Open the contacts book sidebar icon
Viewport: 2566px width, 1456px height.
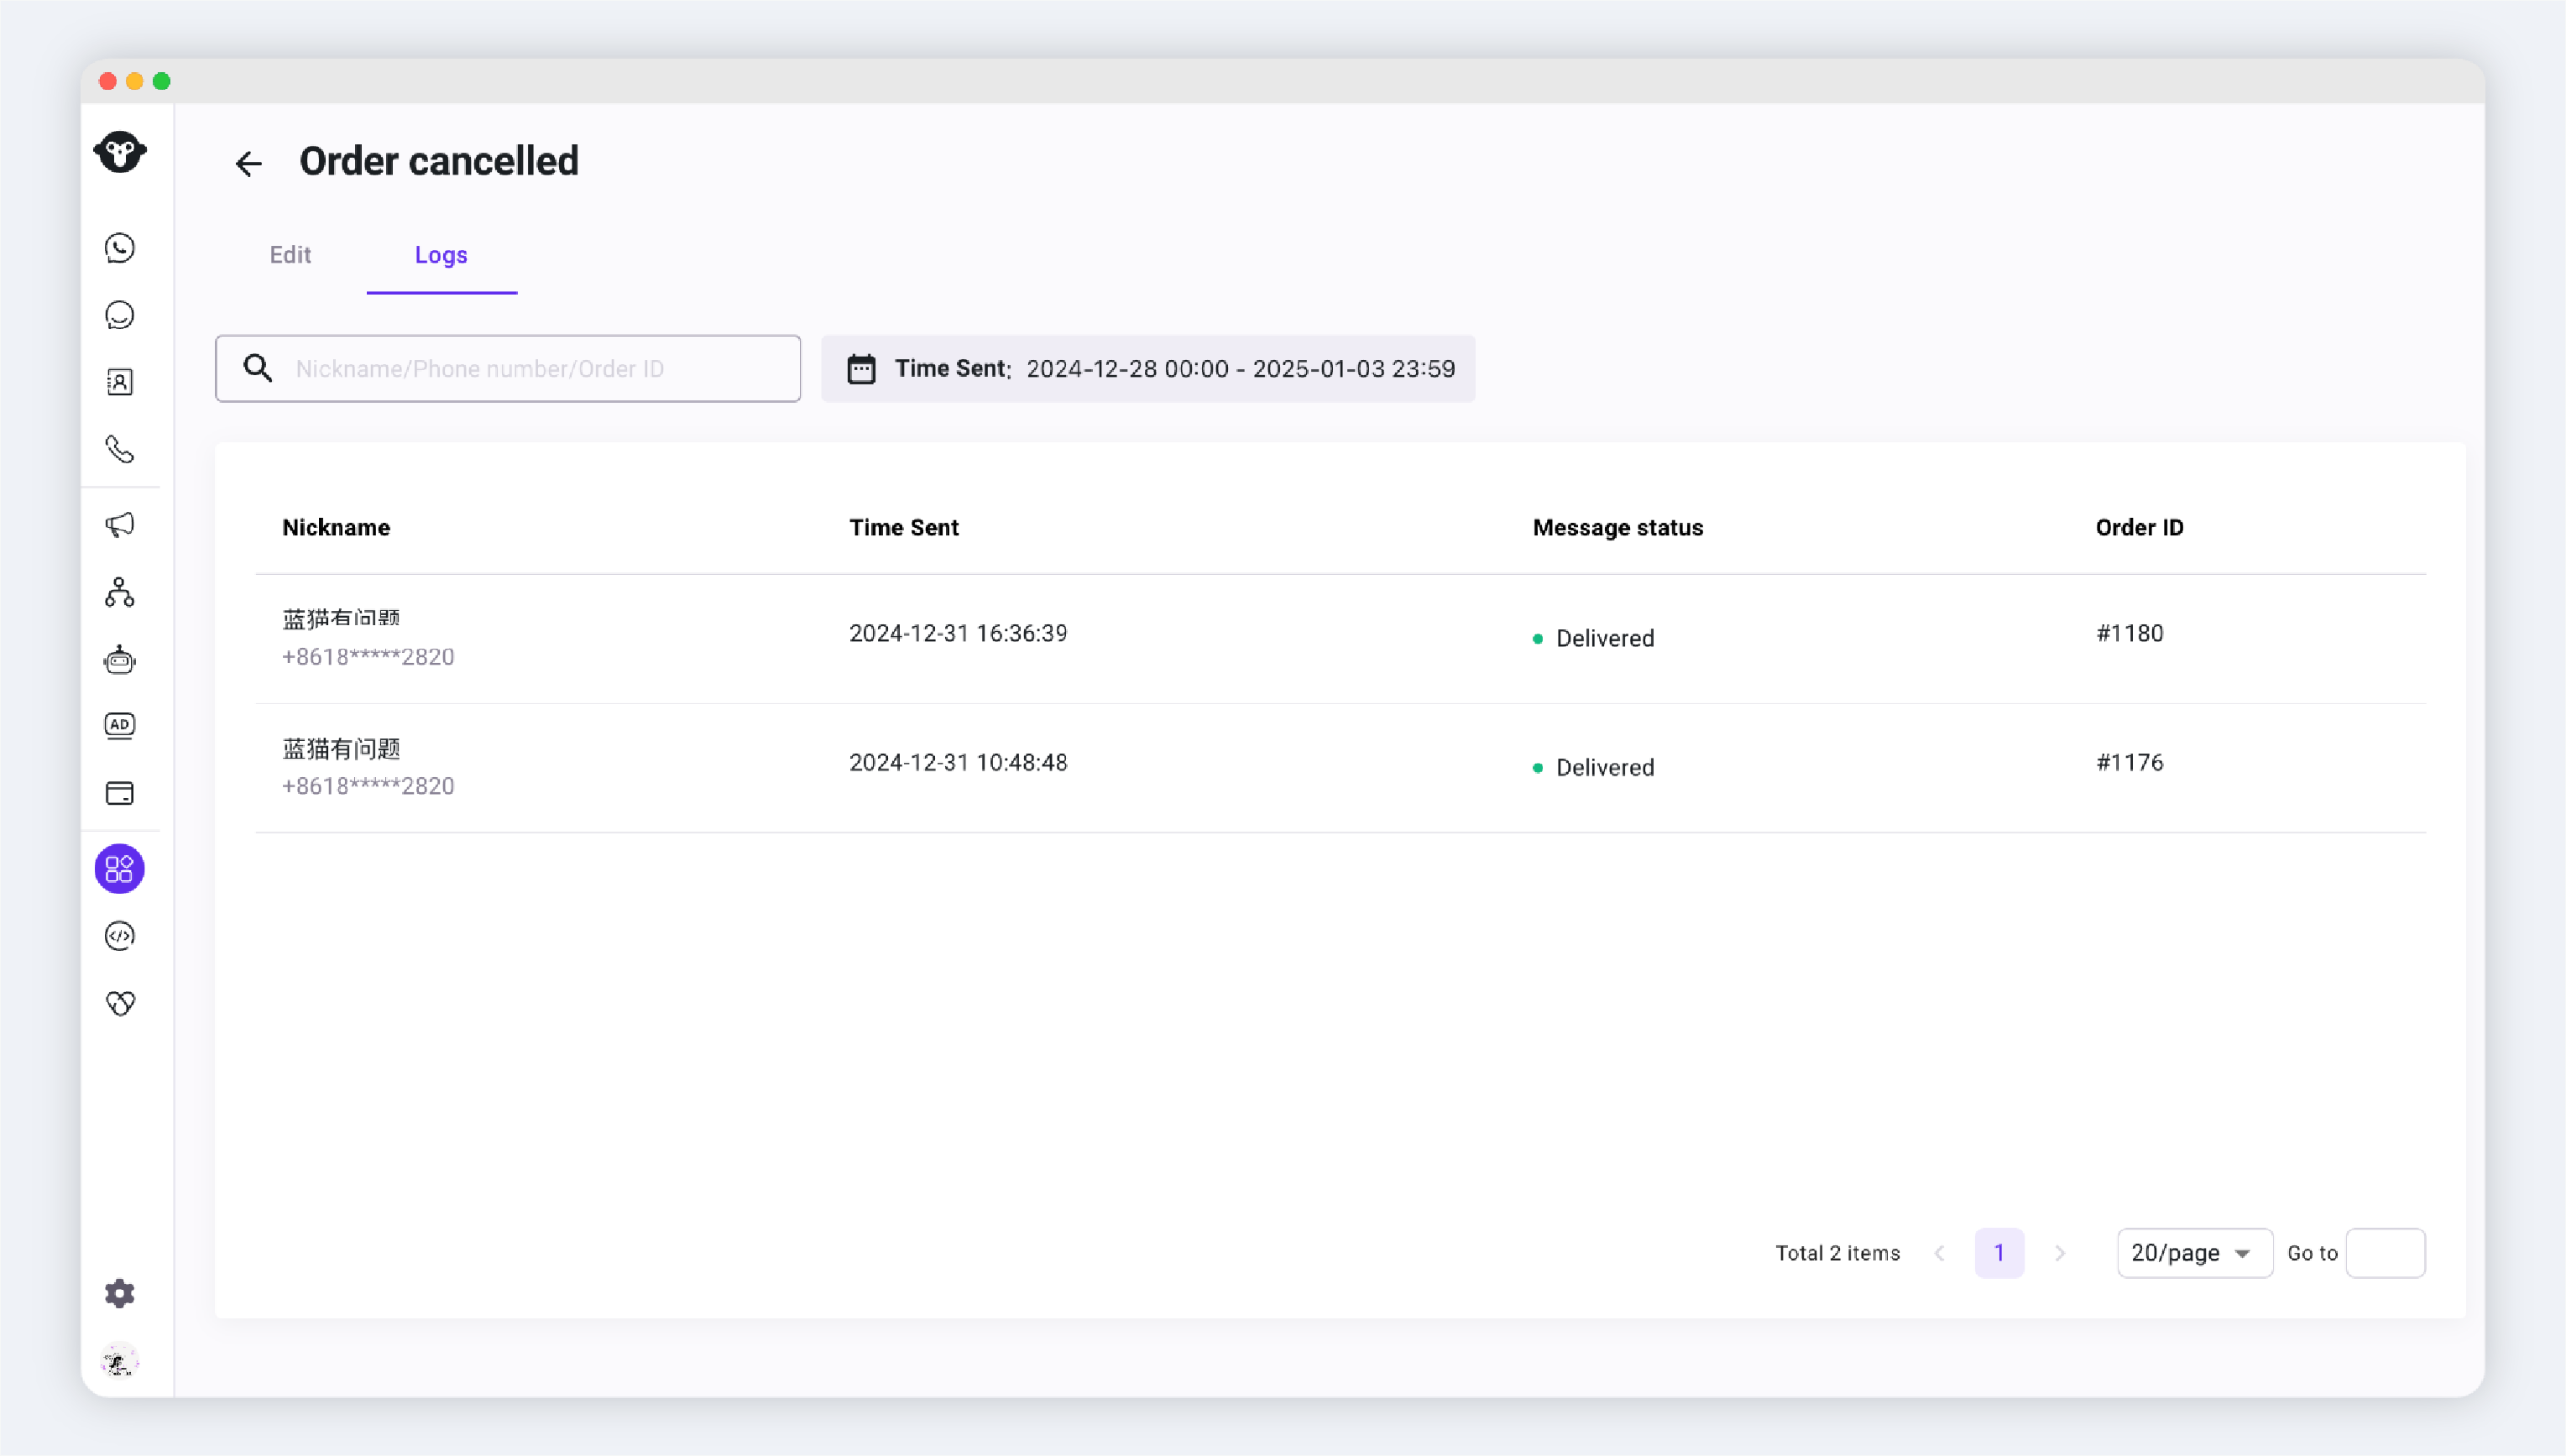(x=120, y=382)
